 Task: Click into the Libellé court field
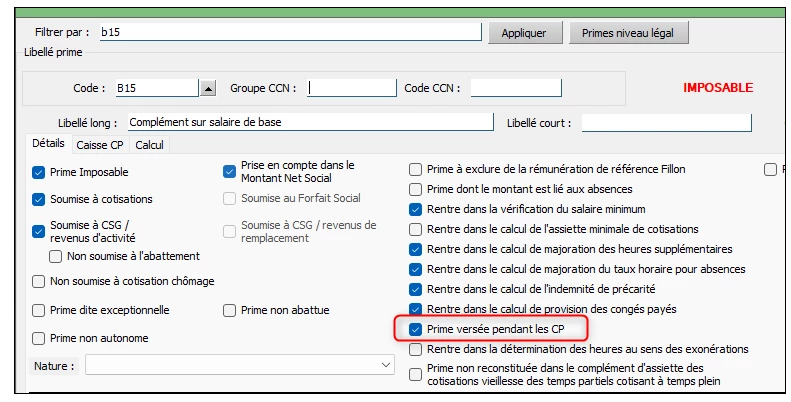[666, 123]
